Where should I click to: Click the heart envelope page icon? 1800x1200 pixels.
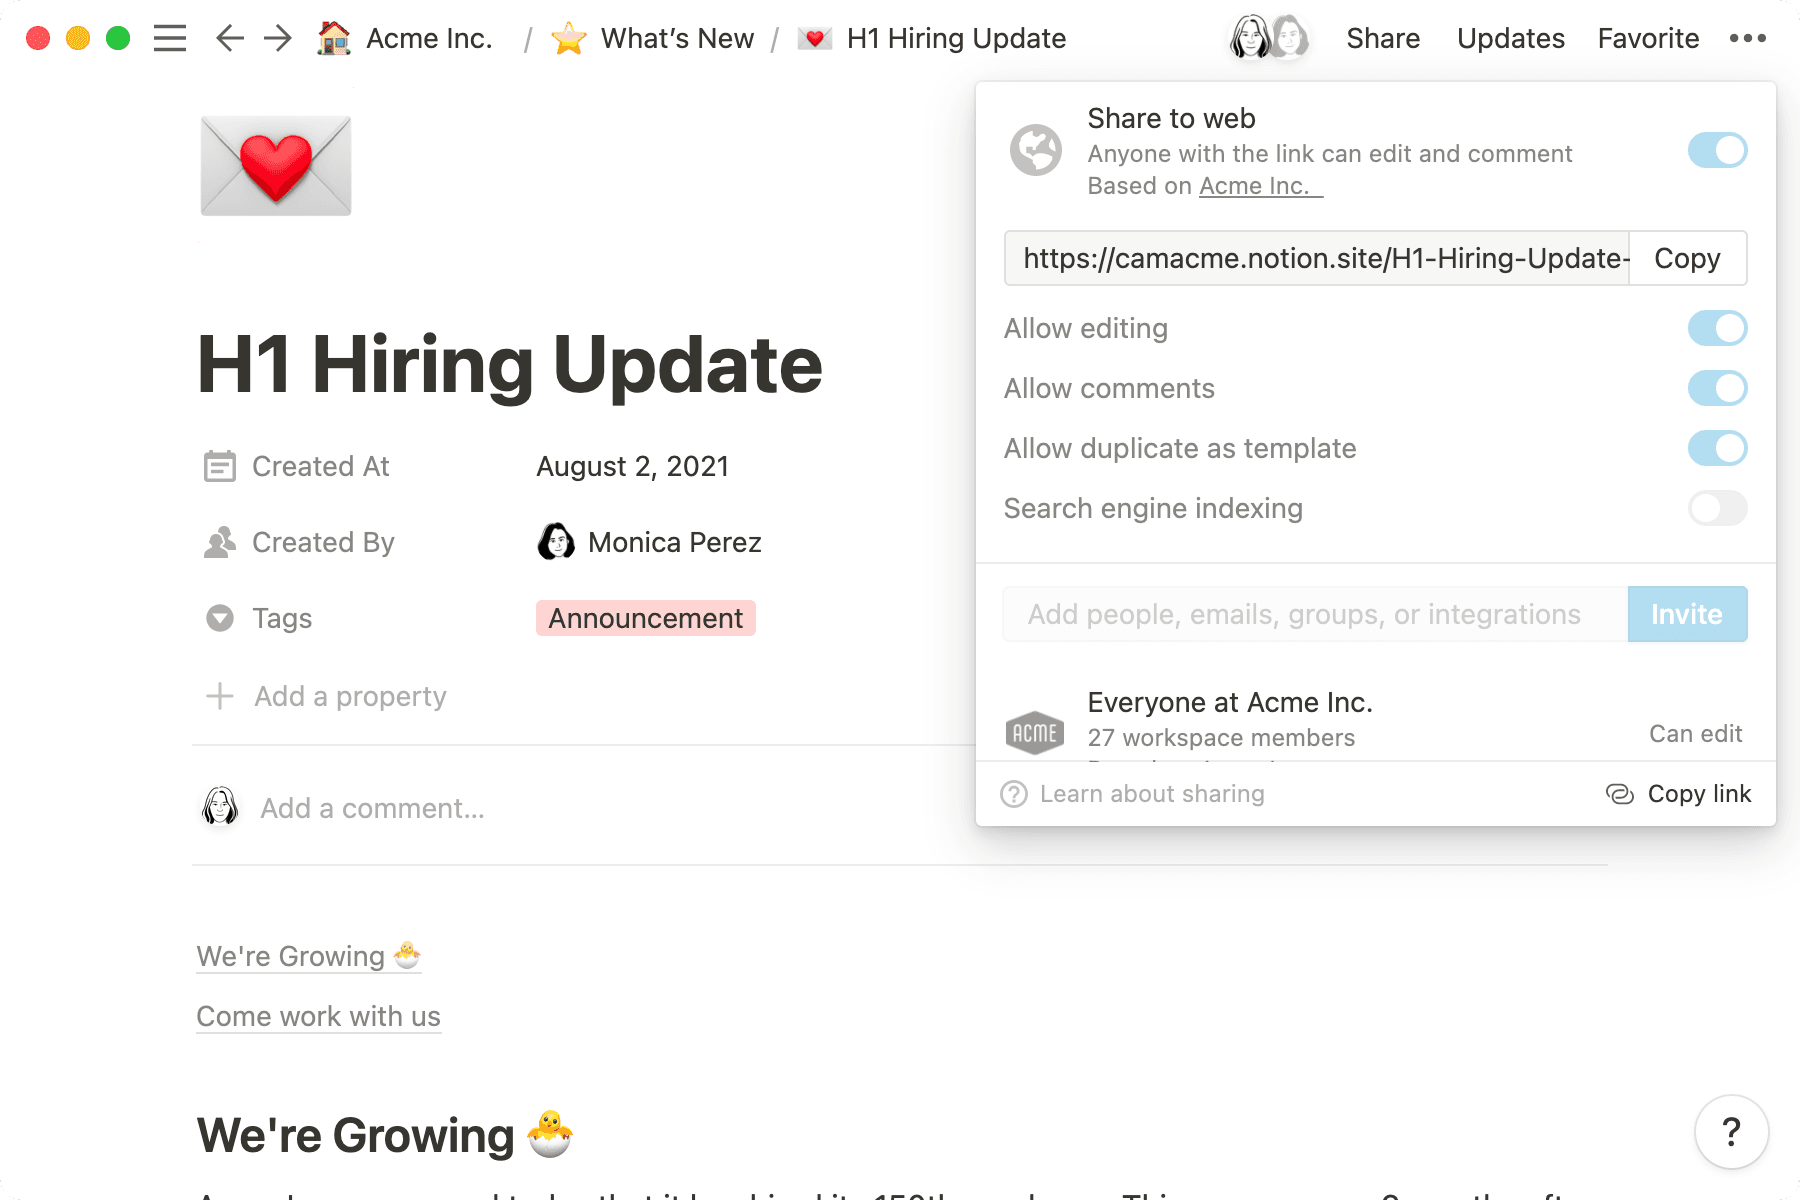click(x=274, y=164)
